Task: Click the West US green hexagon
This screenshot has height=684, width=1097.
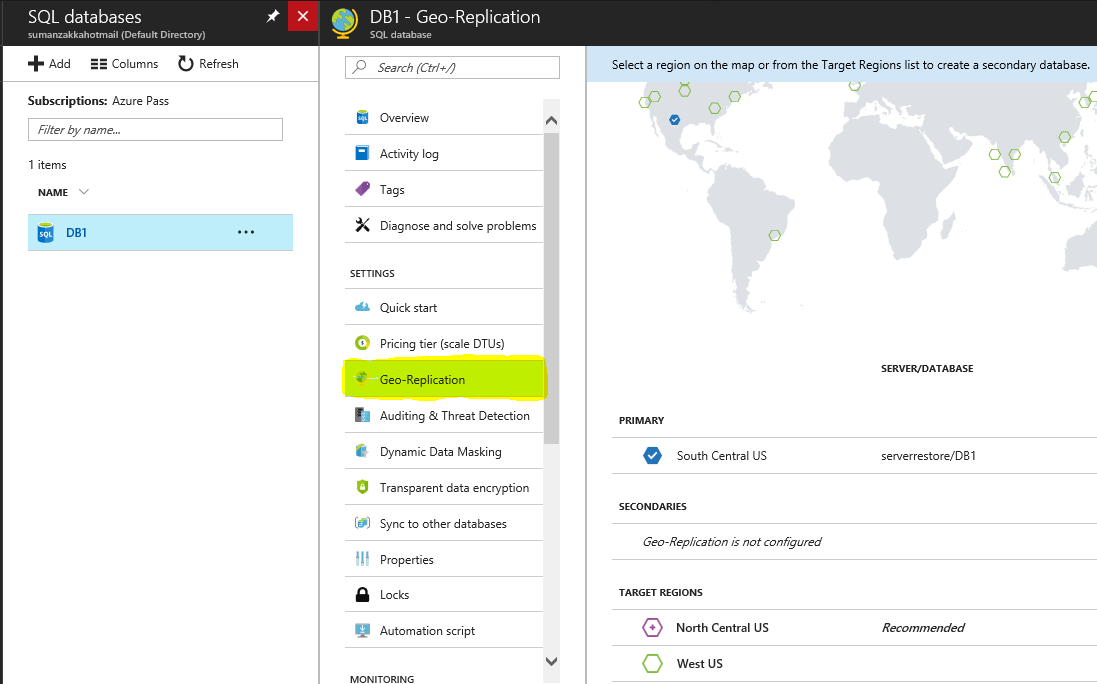Action: pos(652,663)
